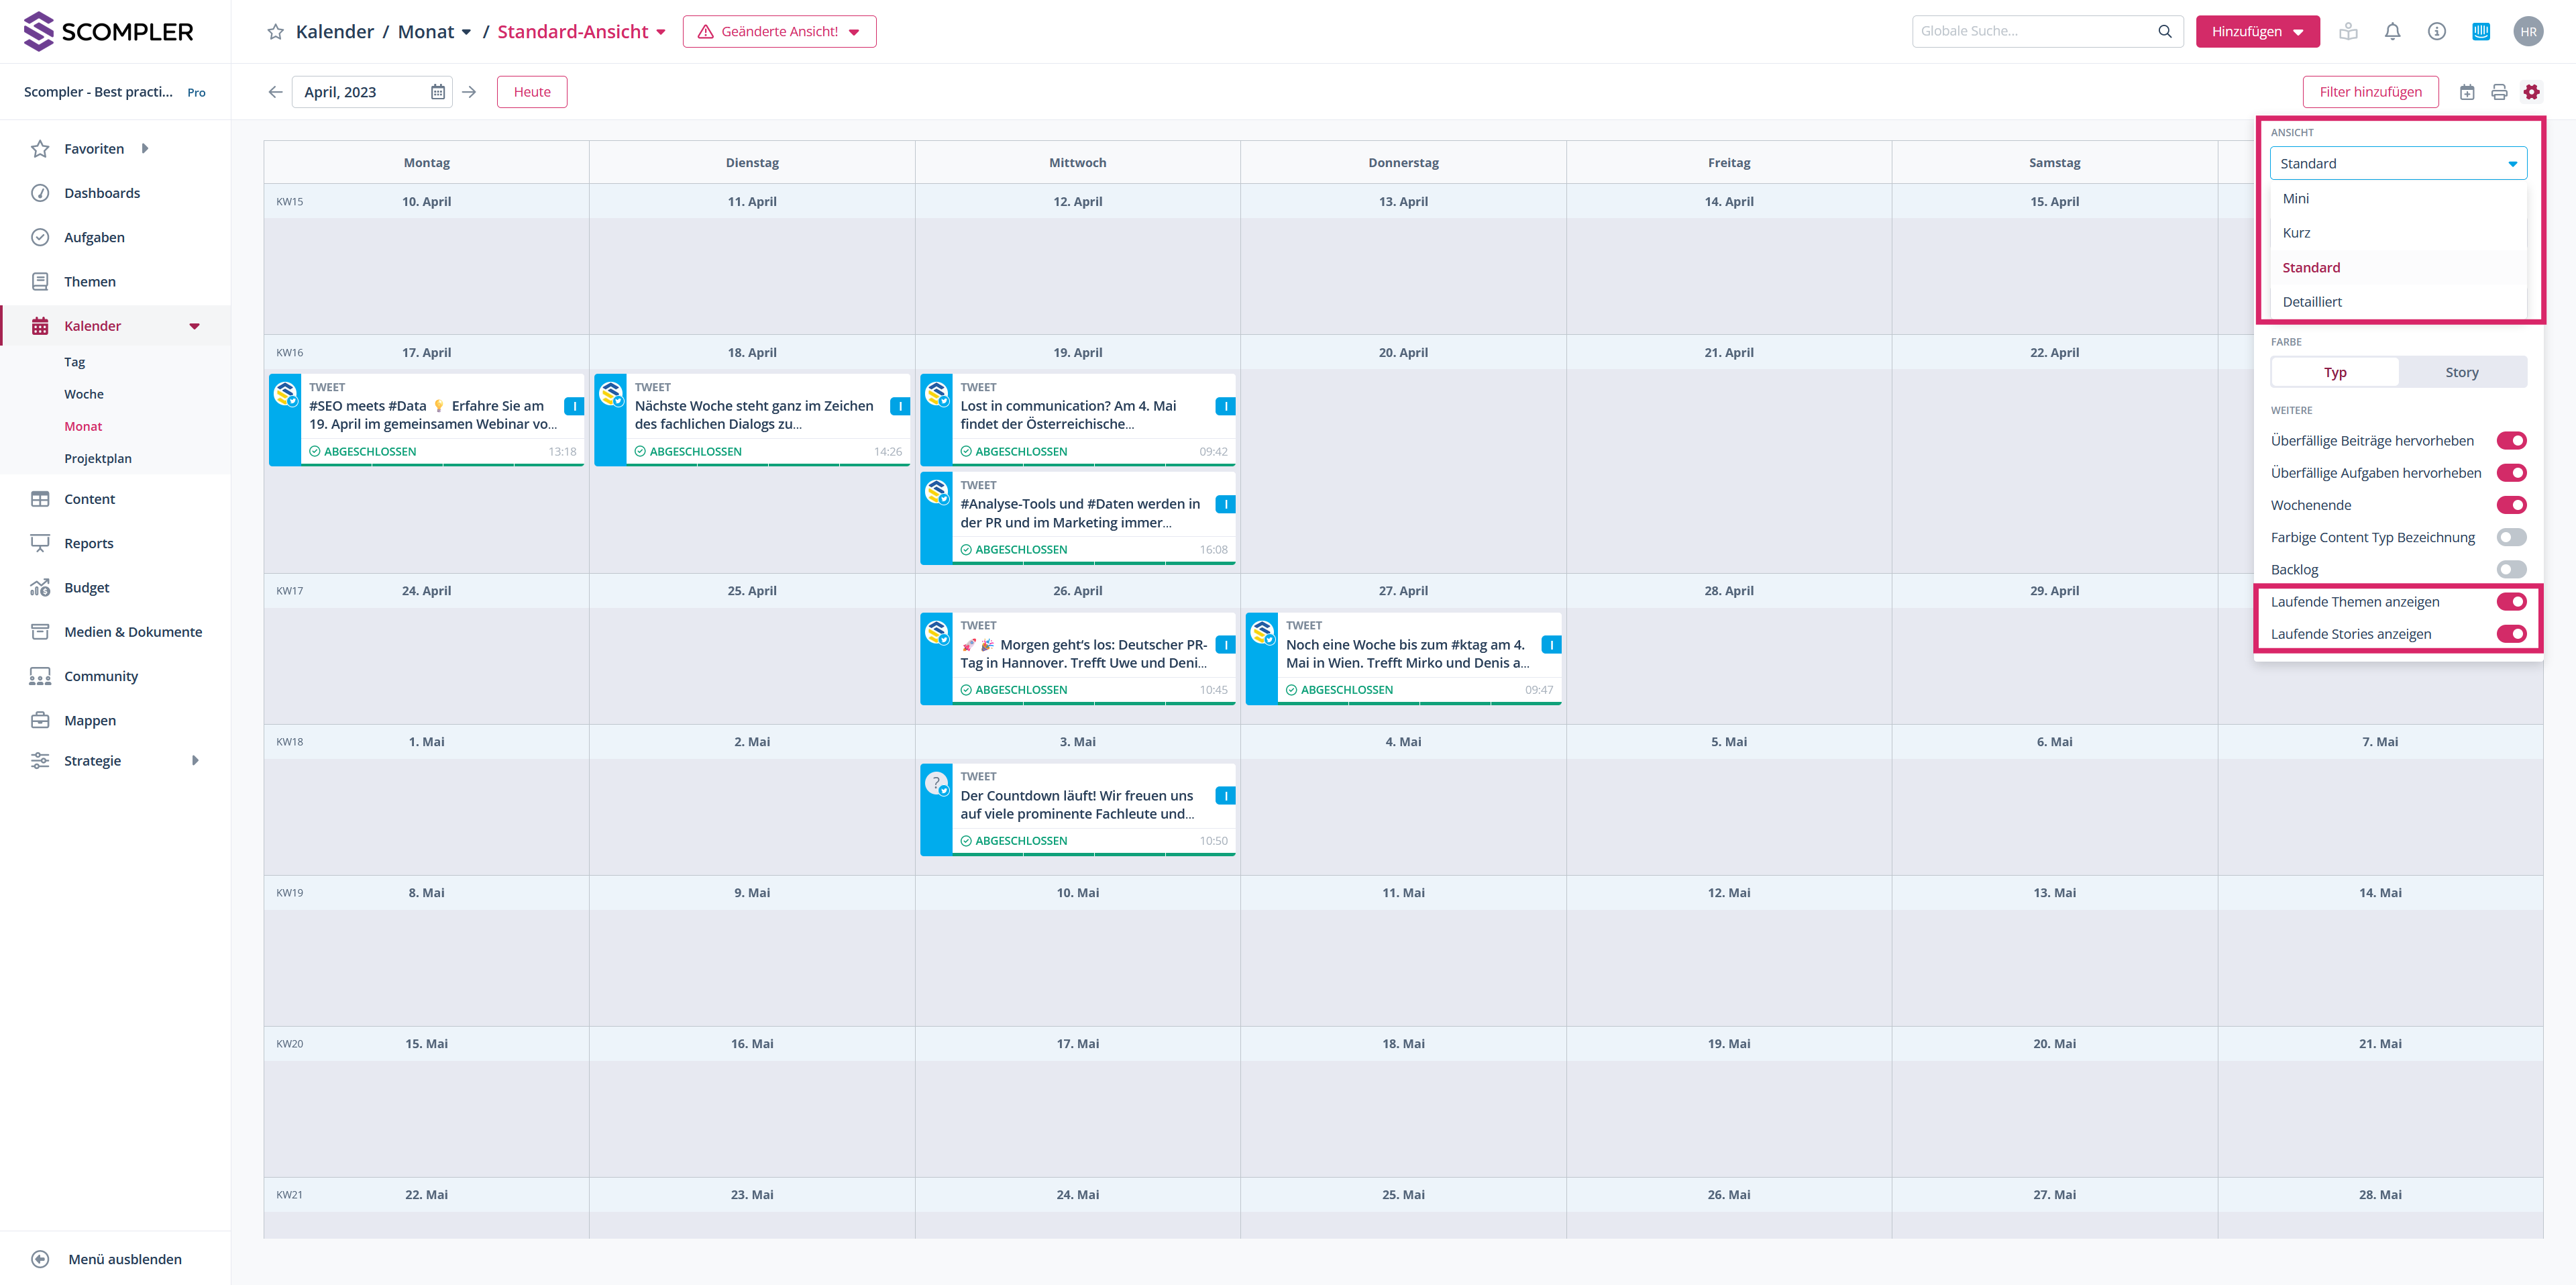The image size is (2576, 1285).
Task: Switch Farbe to Story
Action: [x=2461, y=372]
